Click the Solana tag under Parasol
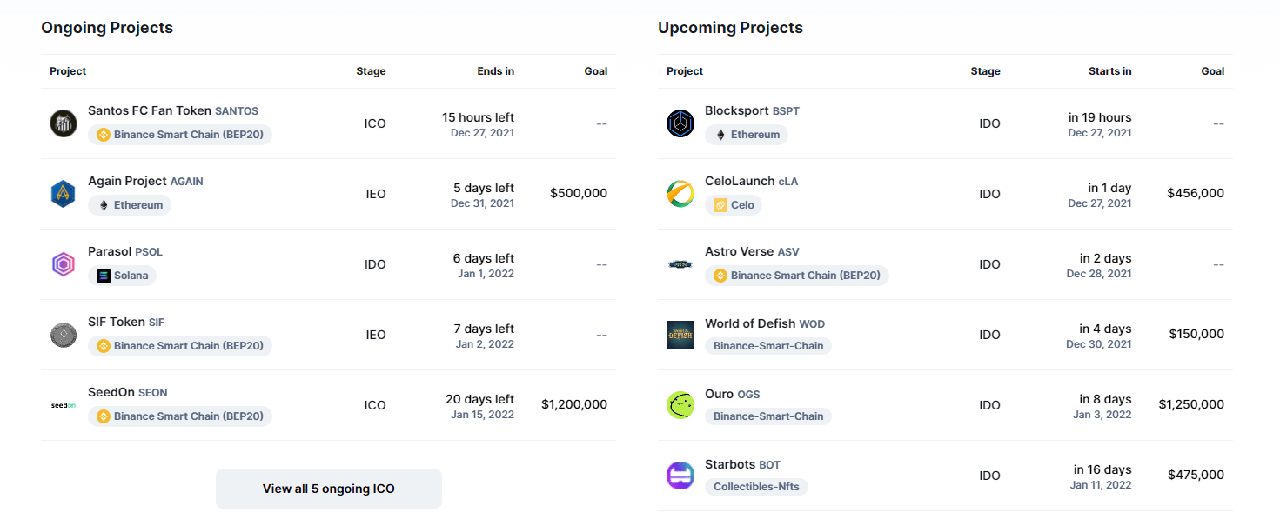The width and height of the screenshot is (1280, 519). (x=122, y=275)
